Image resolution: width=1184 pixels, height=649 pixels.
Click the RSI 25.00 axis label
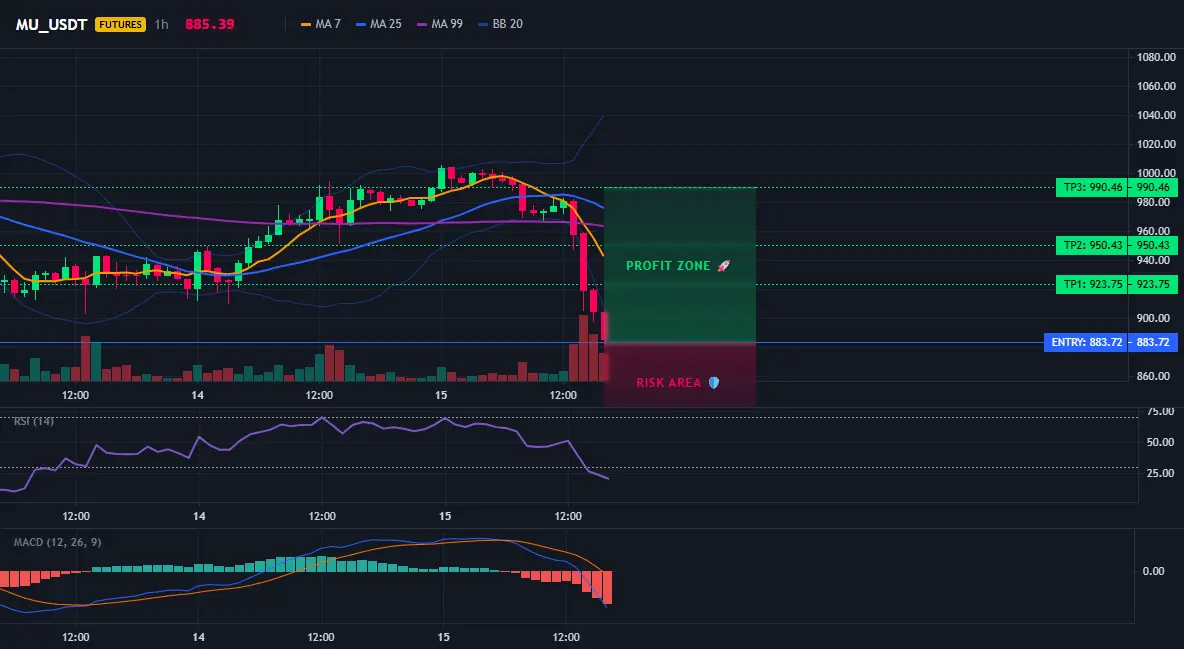tap(1160, 474)
